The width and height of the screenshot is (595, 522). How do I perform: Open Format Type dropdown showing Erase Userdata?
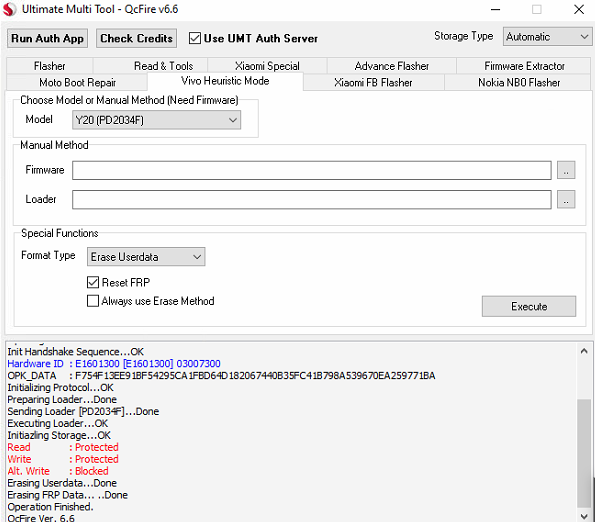[146, 257]
